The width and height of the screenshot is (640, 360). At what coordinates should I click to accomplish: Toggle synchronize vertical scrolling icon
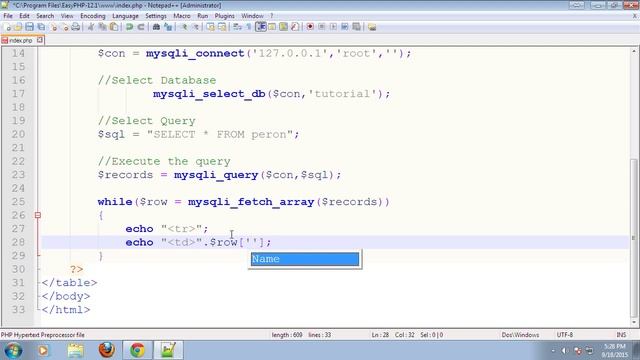pyautogui.click(x=211, y=27)
